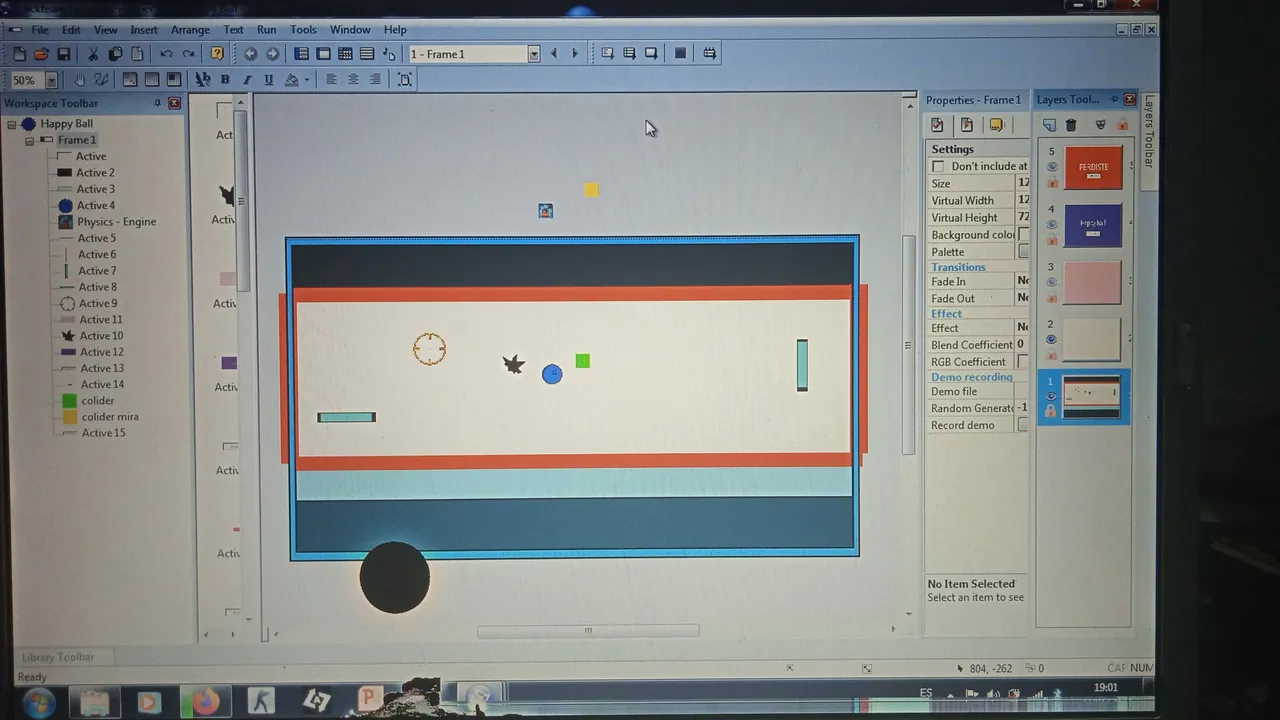This screenshot has width=1280, height=720.
Task: Open the yellow Help question-mark icon
Action: (x=217, y=54)
